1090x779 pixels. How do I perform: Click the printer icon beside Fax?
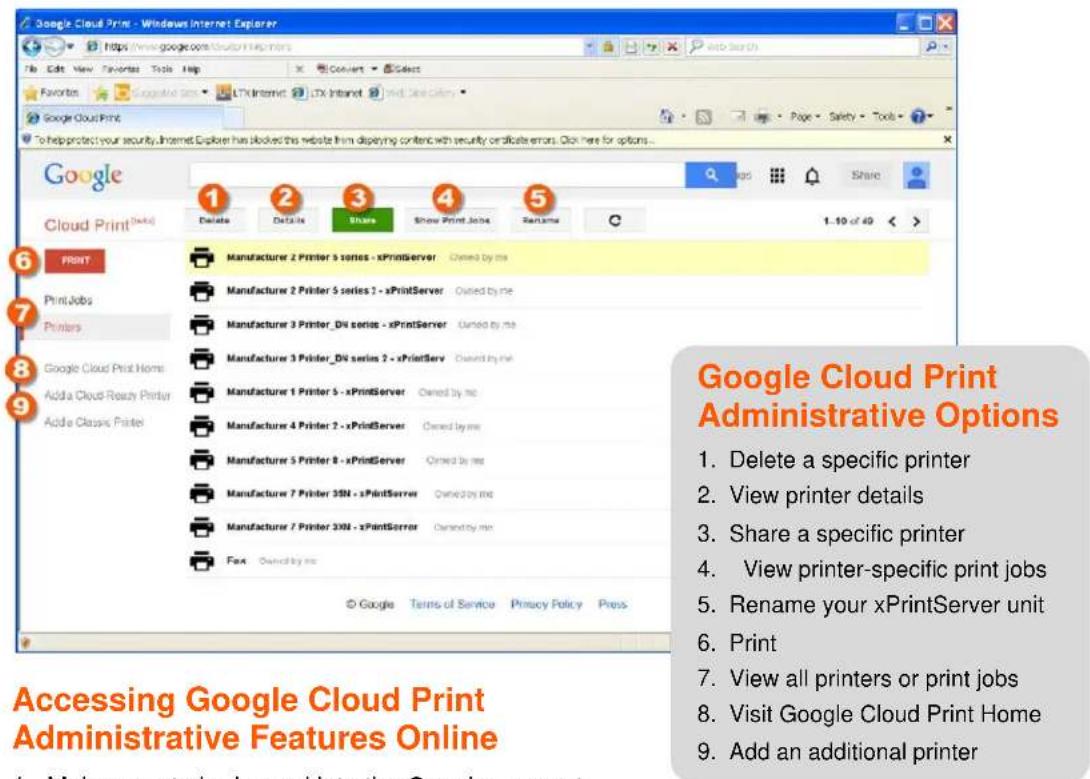coord(202,560)
